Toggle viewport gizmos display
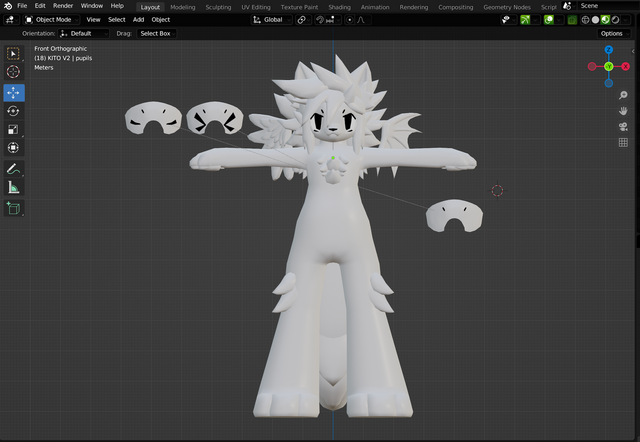The width and height of the screenshot is (640, 442). pos(525,20)
